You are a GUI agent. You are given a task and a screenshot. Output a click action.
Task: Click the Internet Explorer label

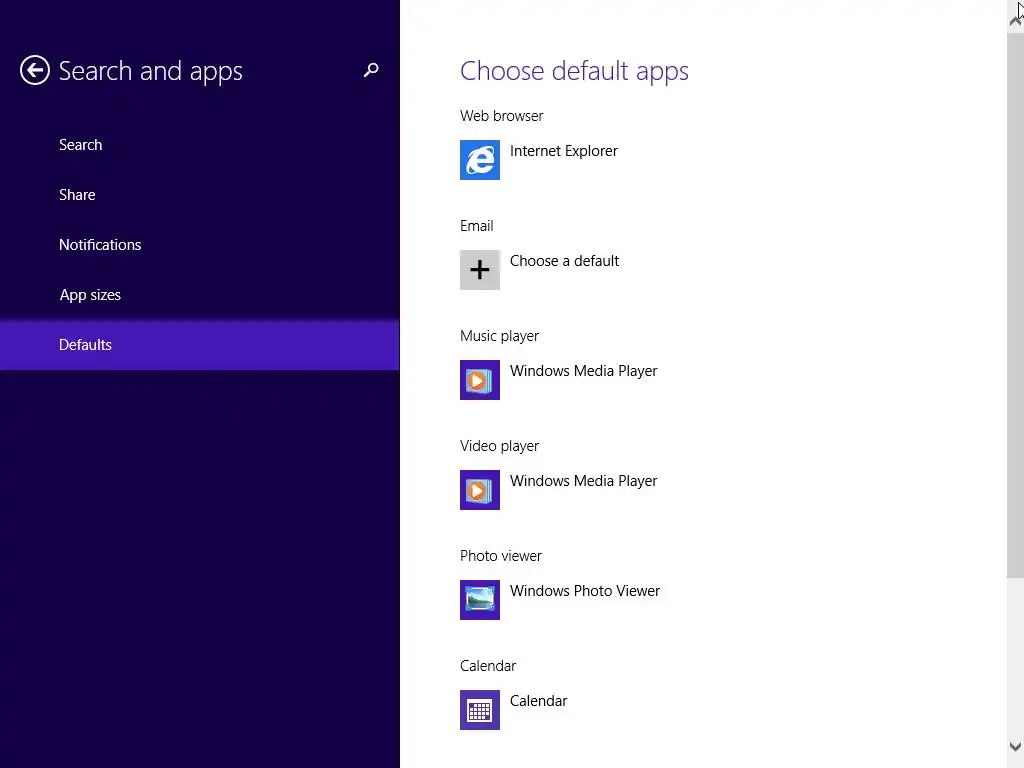tap(564, 151)
